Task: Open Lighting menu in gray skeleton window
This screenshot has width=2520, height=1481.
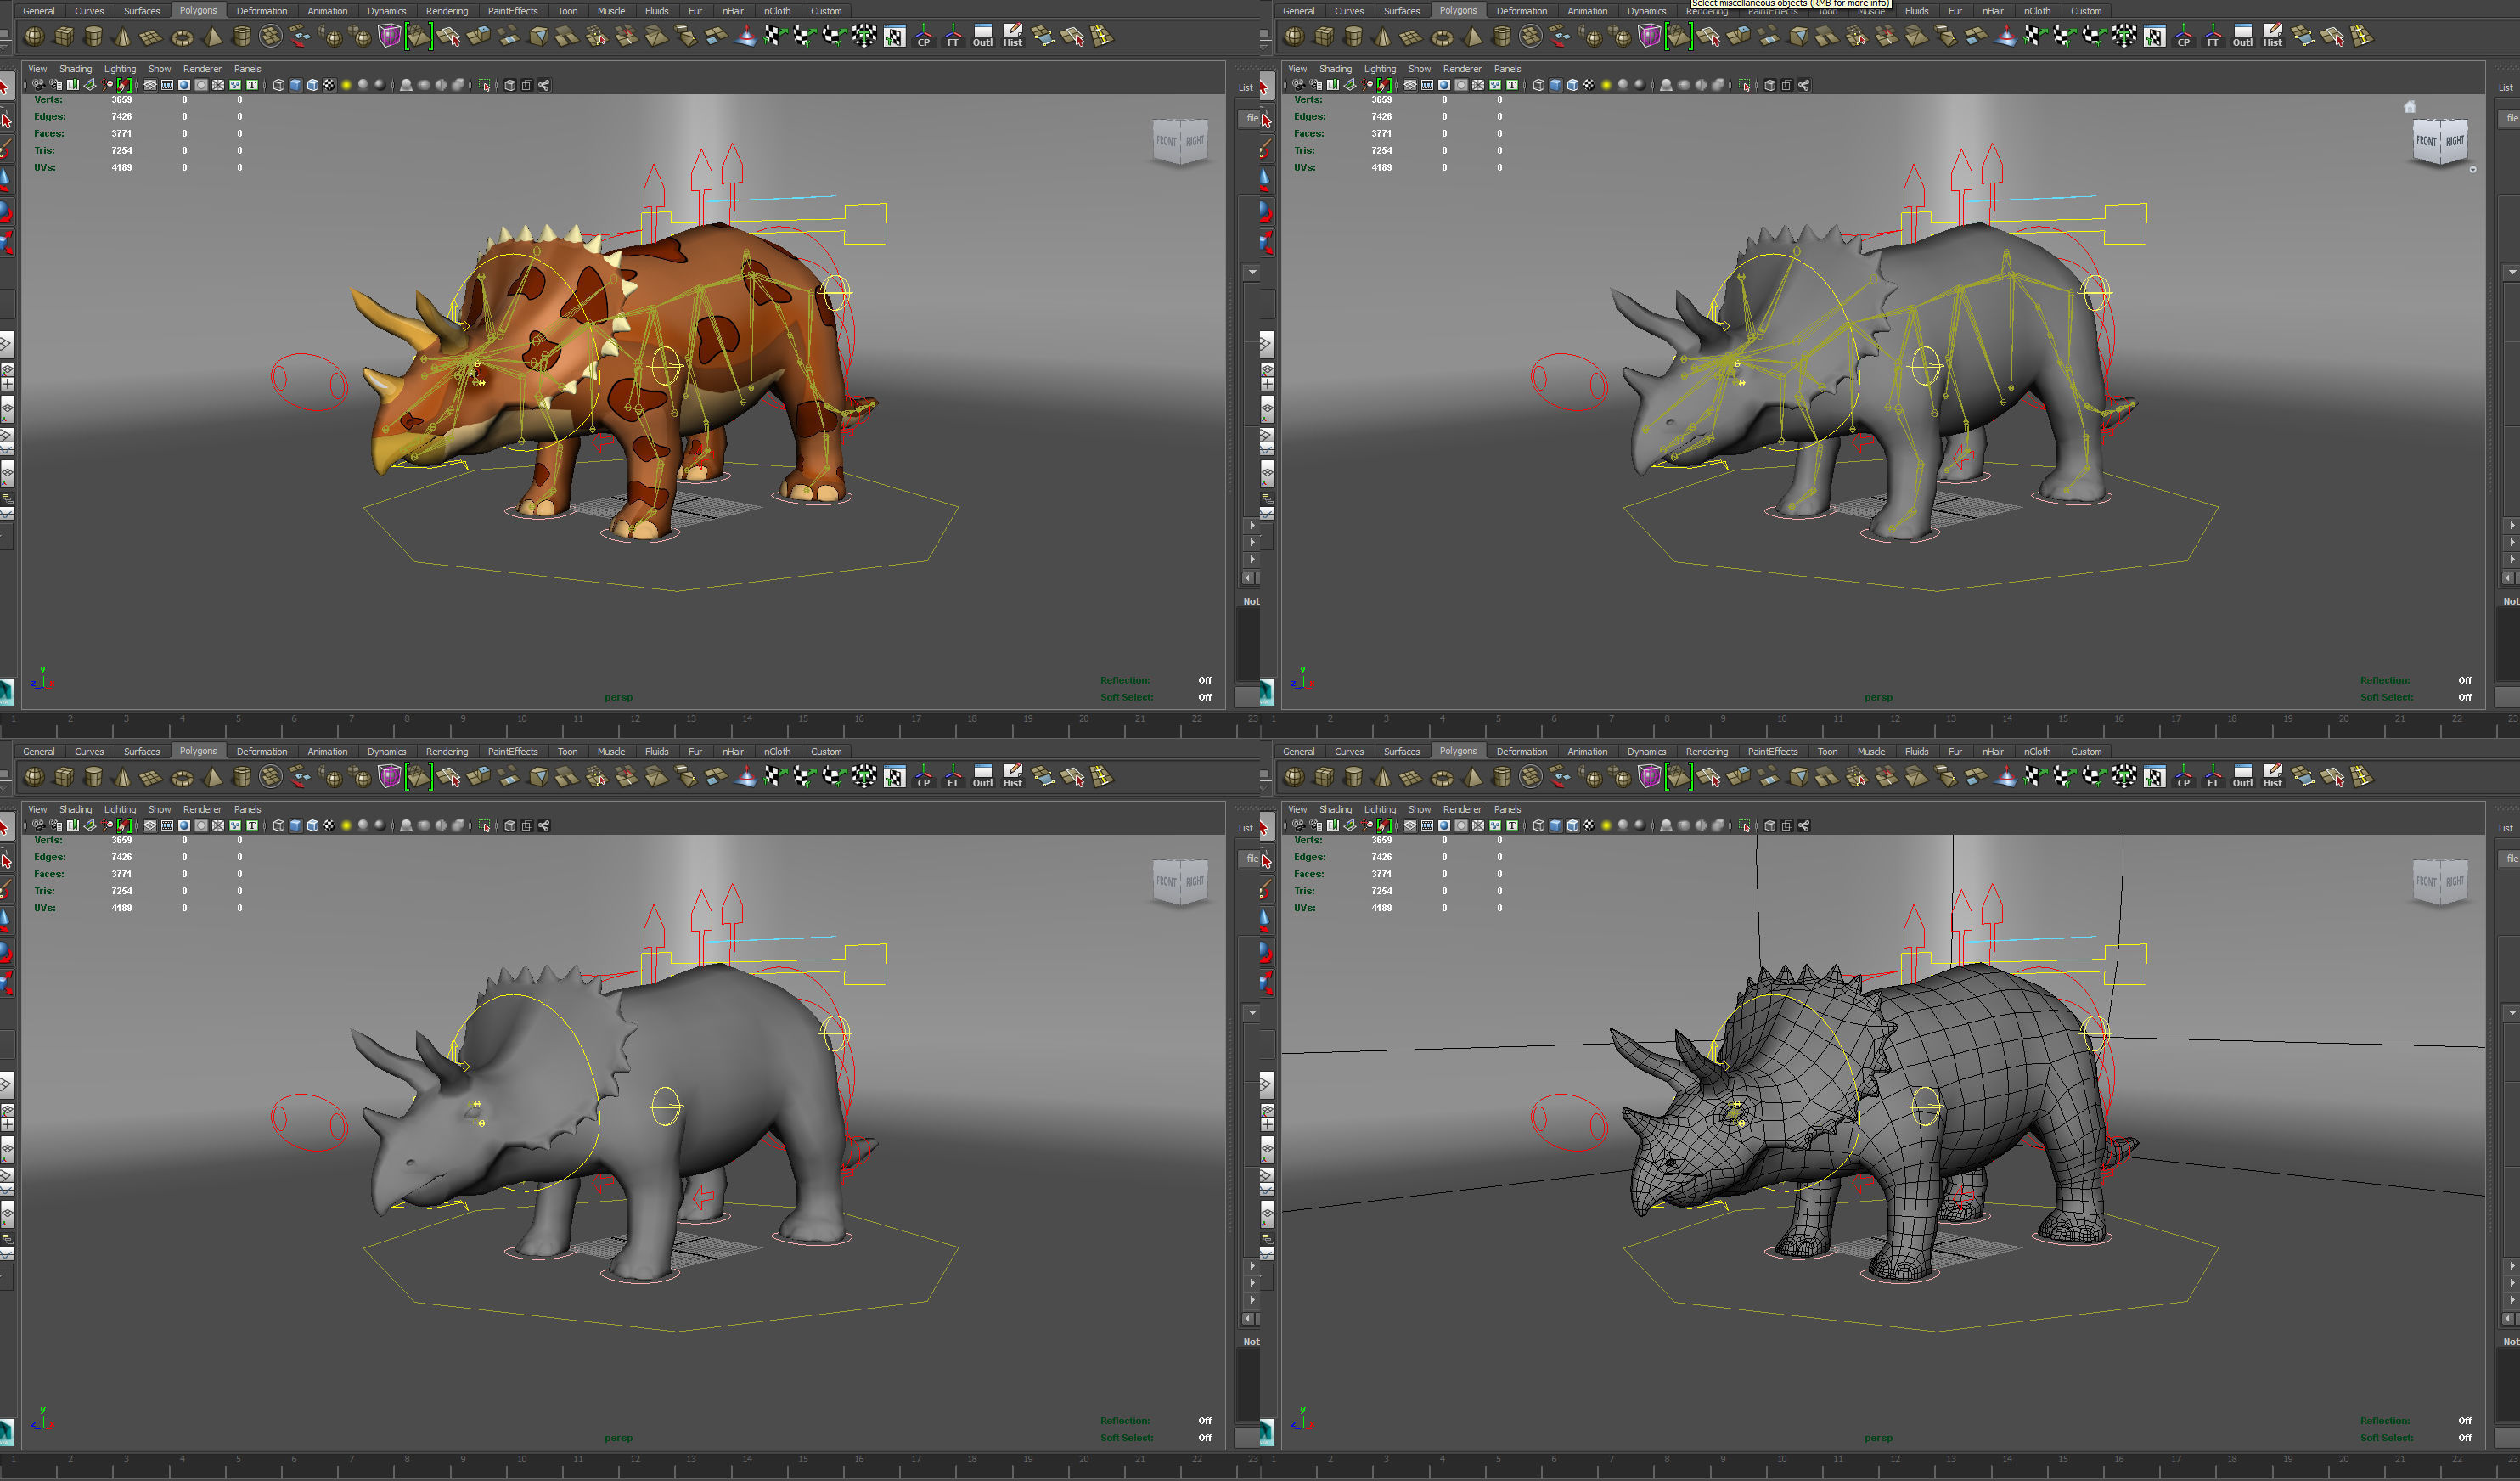Action: tap(1379, 69)
